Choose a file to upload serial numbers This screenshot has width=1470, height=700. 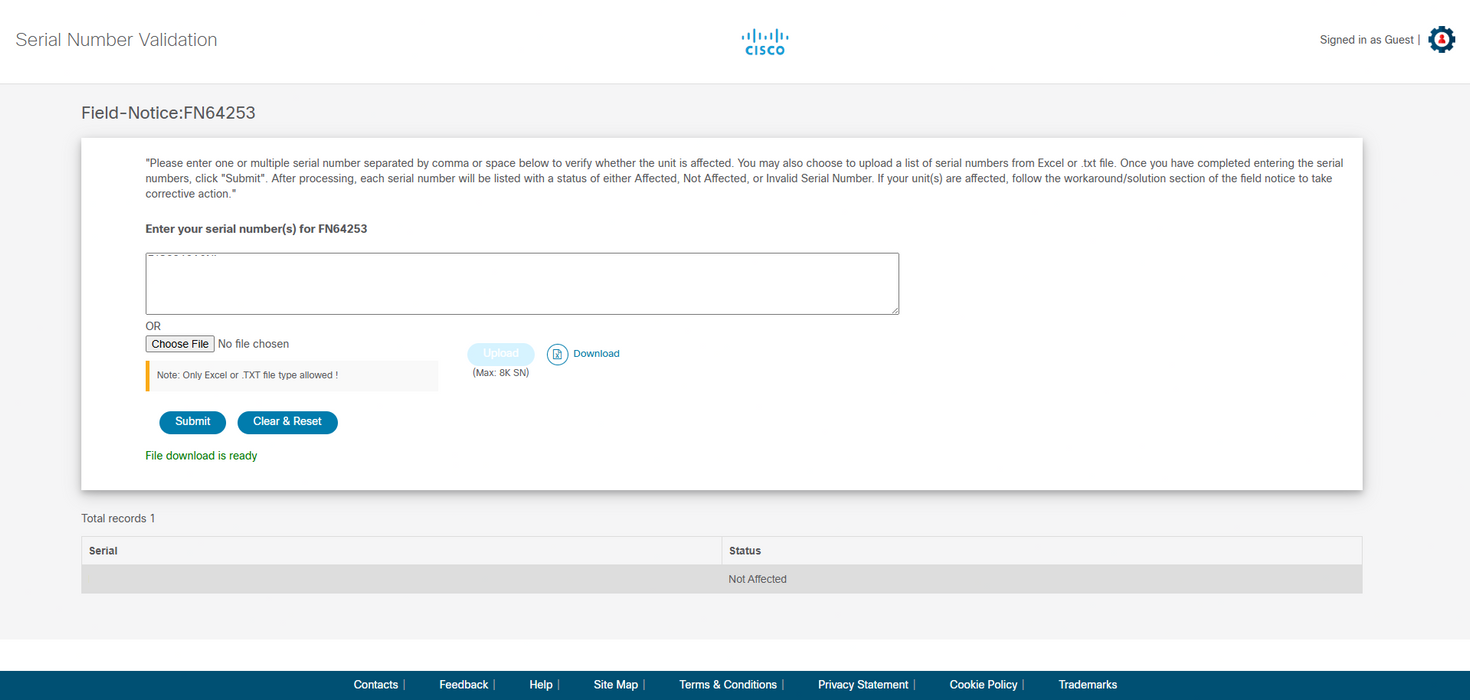[179, 343]
